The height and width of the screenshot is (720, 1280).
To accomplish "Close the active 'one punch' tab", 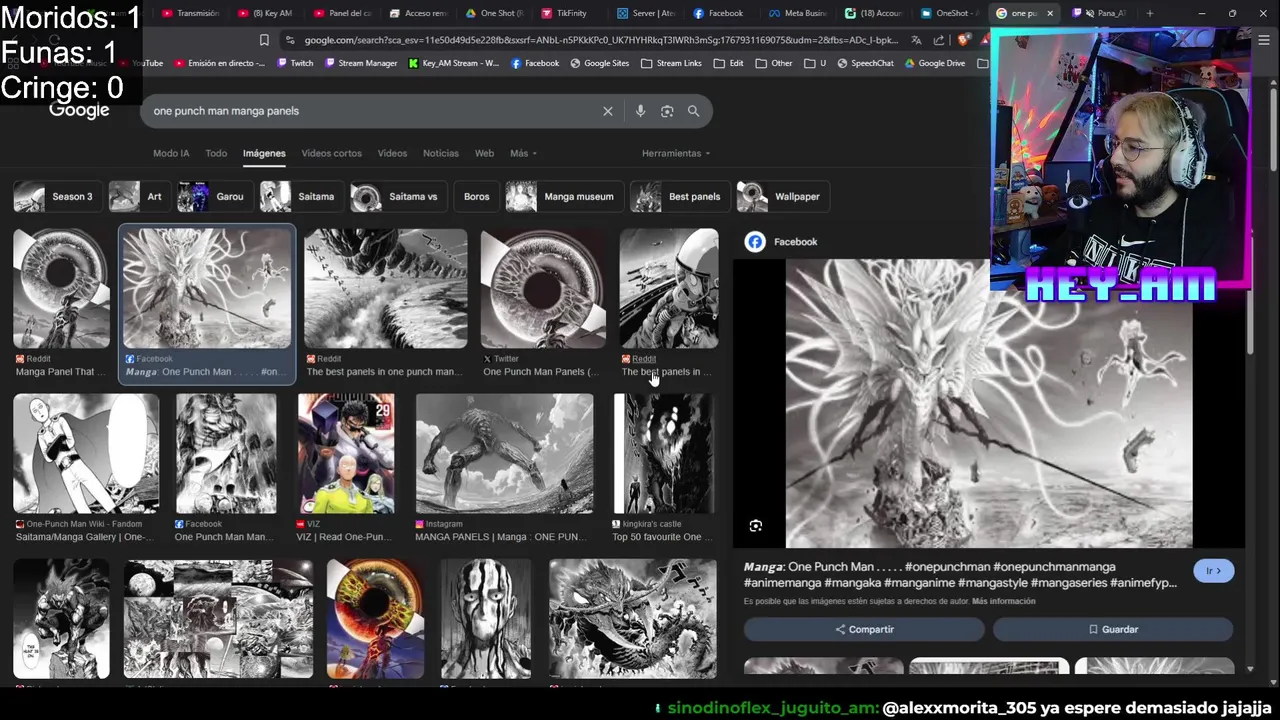I will [x=1050, y=13].
